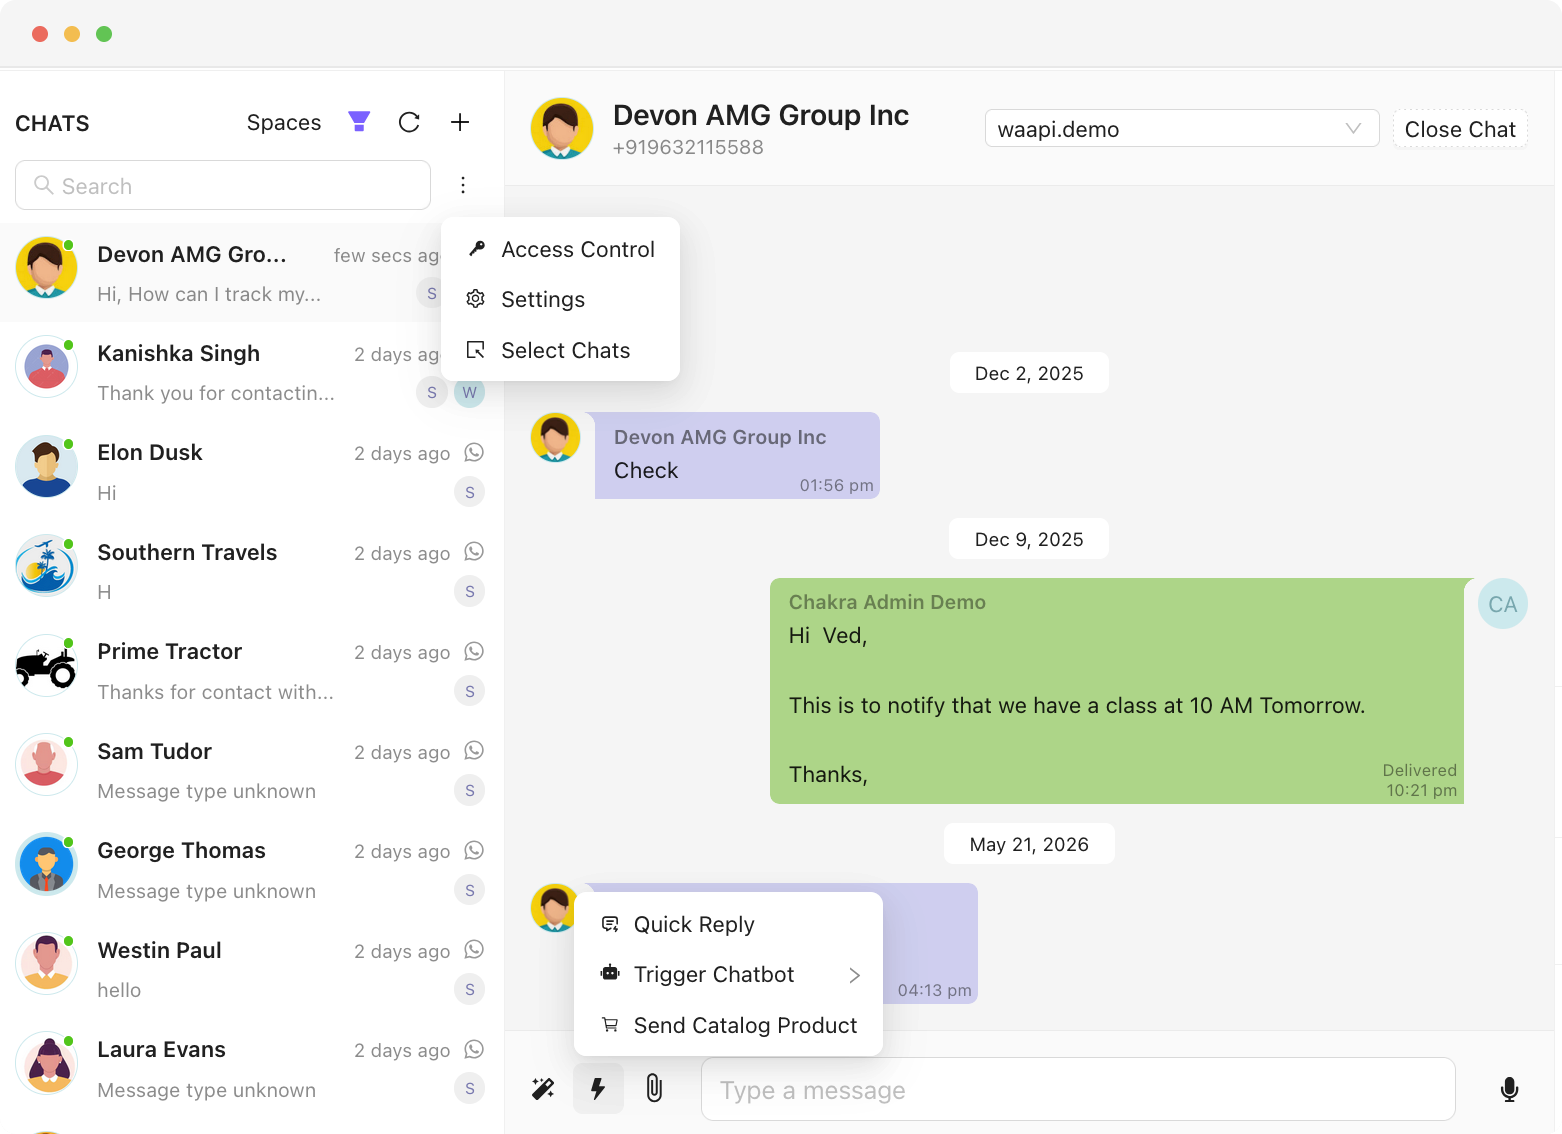
Task: Open the Kanishka Singh conversation
Action: tap(250, 372)
